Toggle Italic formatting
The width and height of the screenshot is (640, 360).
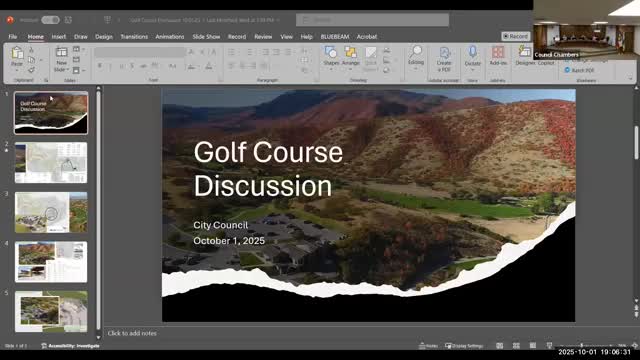click(x=110, y=66)
